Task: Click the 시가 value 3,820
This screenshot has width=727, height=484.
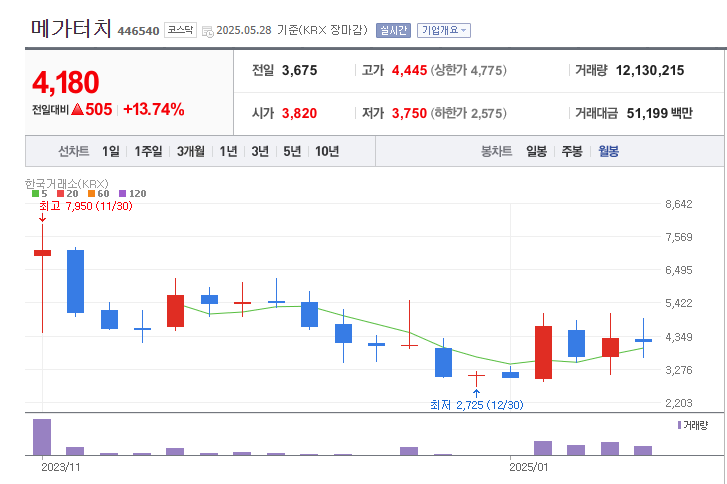Action: tap(300, 113)
